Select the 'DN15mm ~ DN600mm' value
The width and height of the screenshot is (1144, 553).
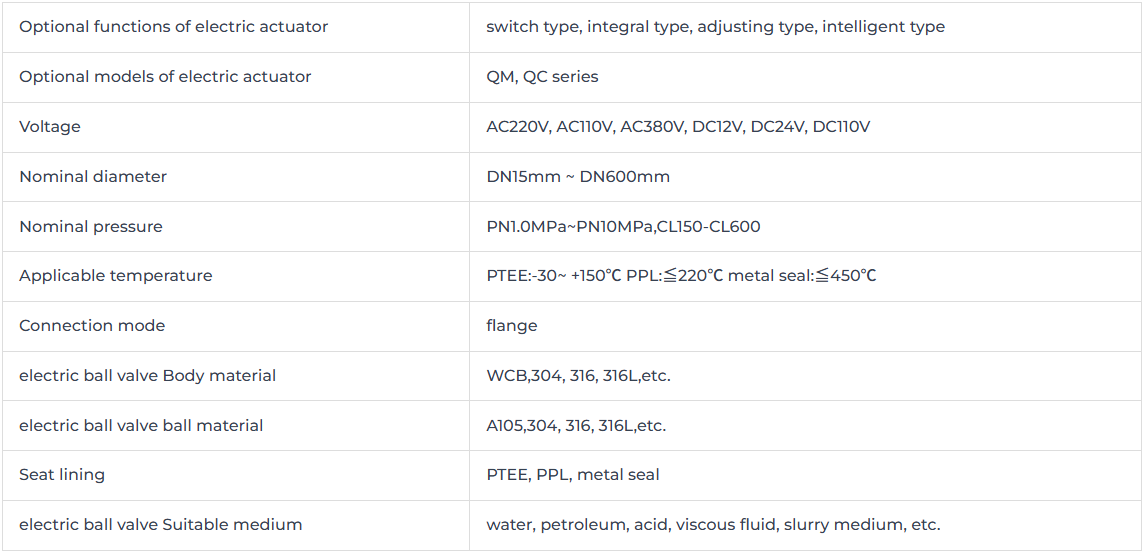tap(578, 177)
